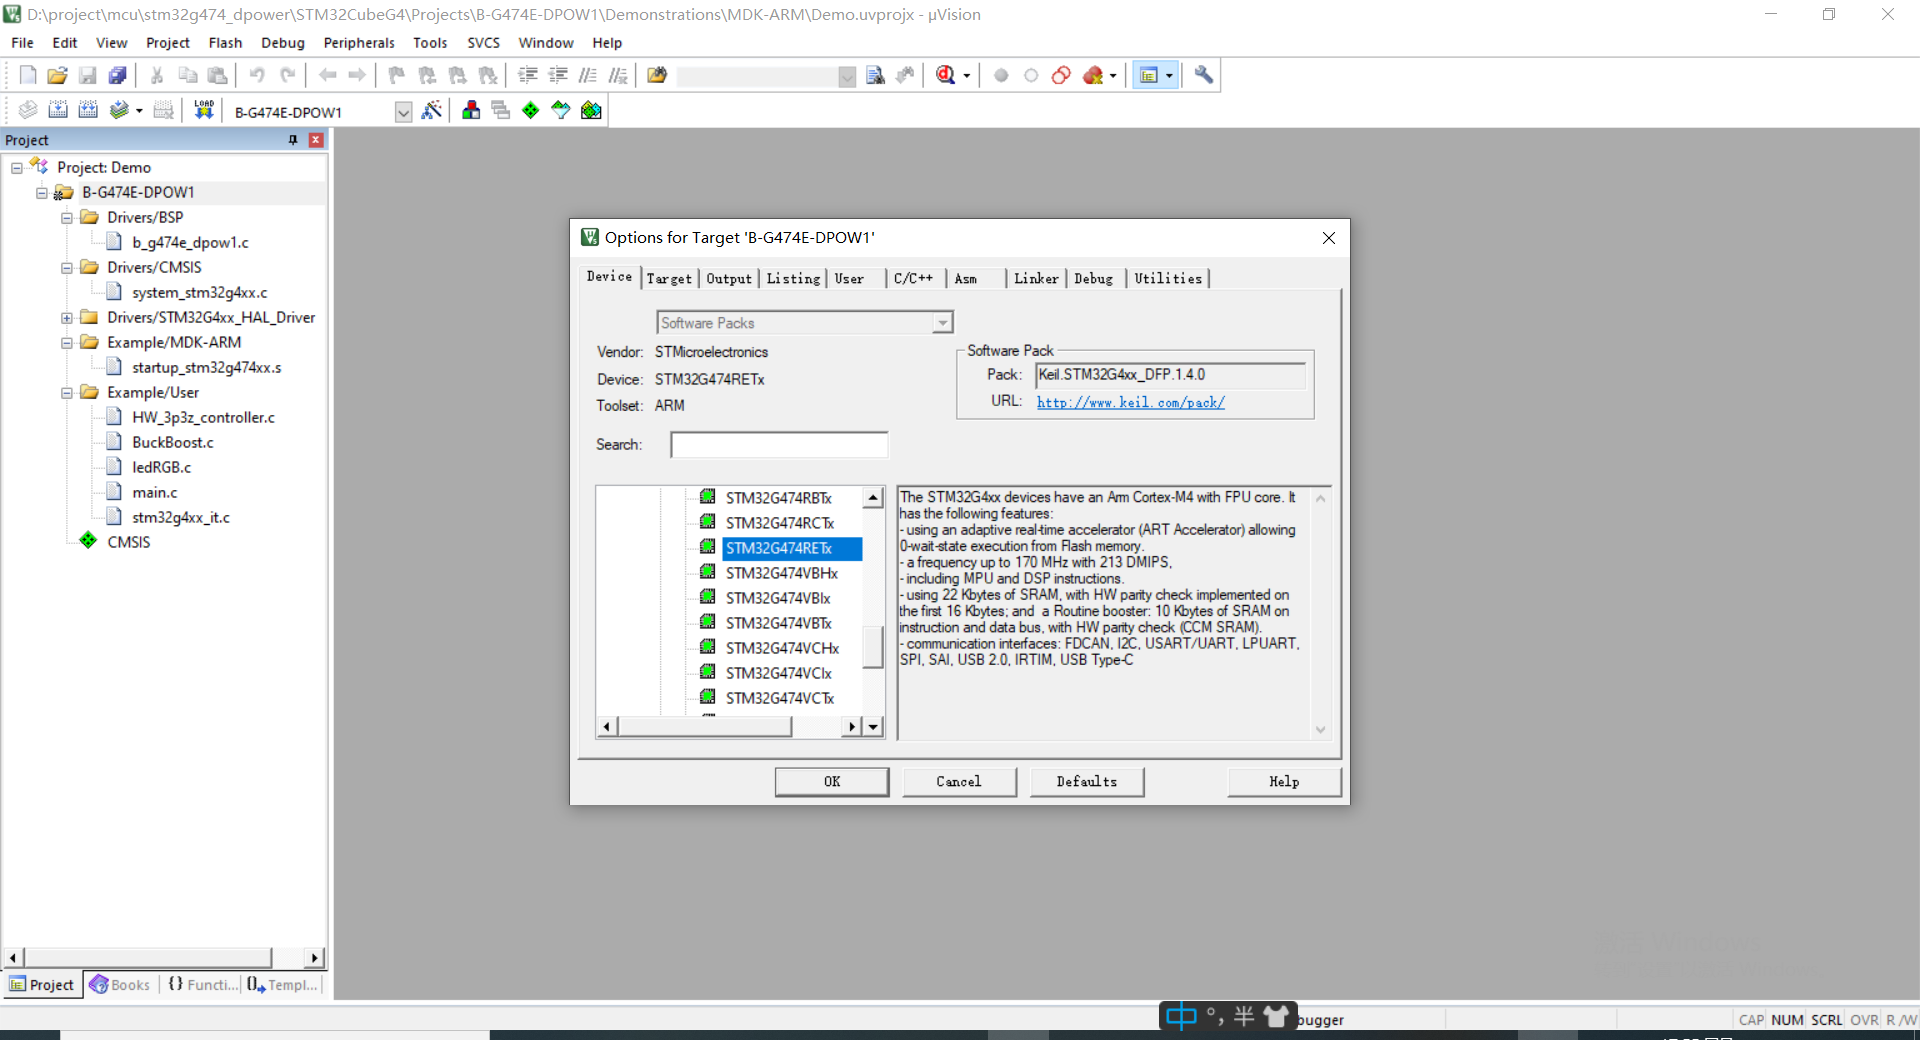The width and height of the screenshot is (1920, 1040).
Task: Switch to the Output tab
Action: tap(729, 279)
